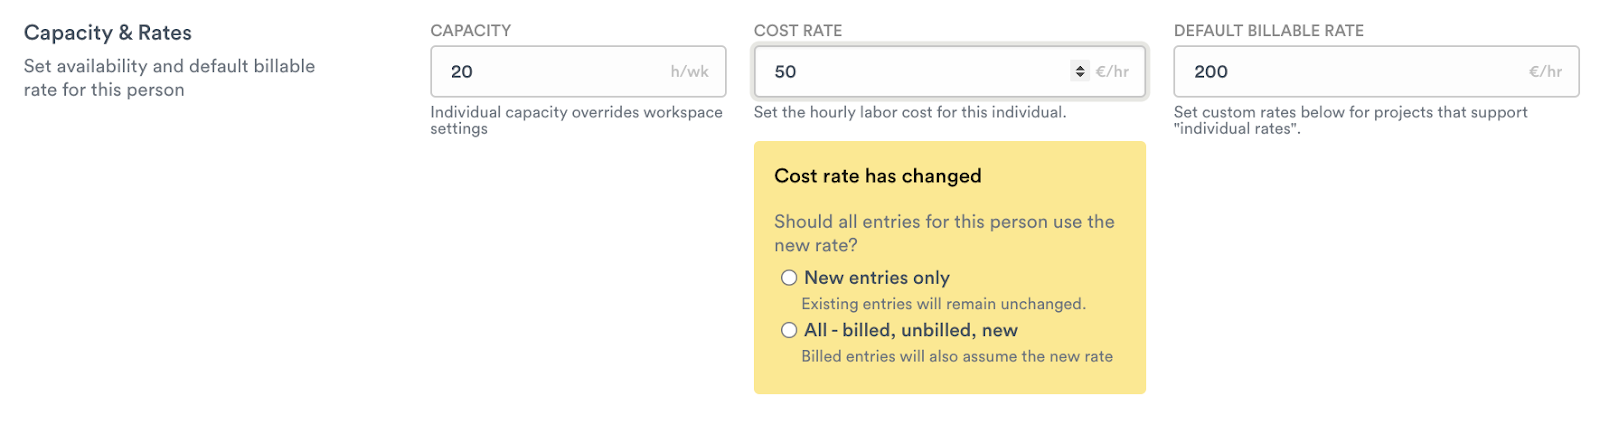This screenshot has width=1600, height=434.
Task: Click "Existing entries will remain unchanged" hint text
Action: pyautogui.click(x=943, y=304)
